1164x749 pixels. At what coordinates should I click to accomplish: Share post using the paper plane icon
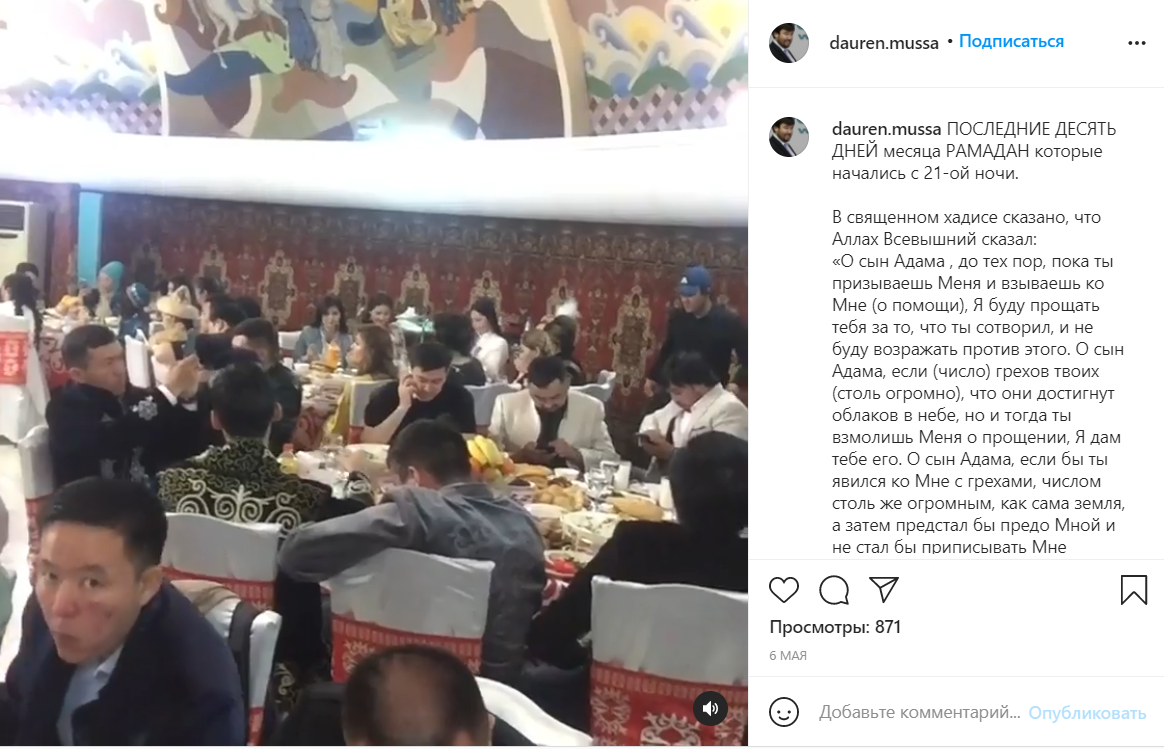(x=883, y=589)
